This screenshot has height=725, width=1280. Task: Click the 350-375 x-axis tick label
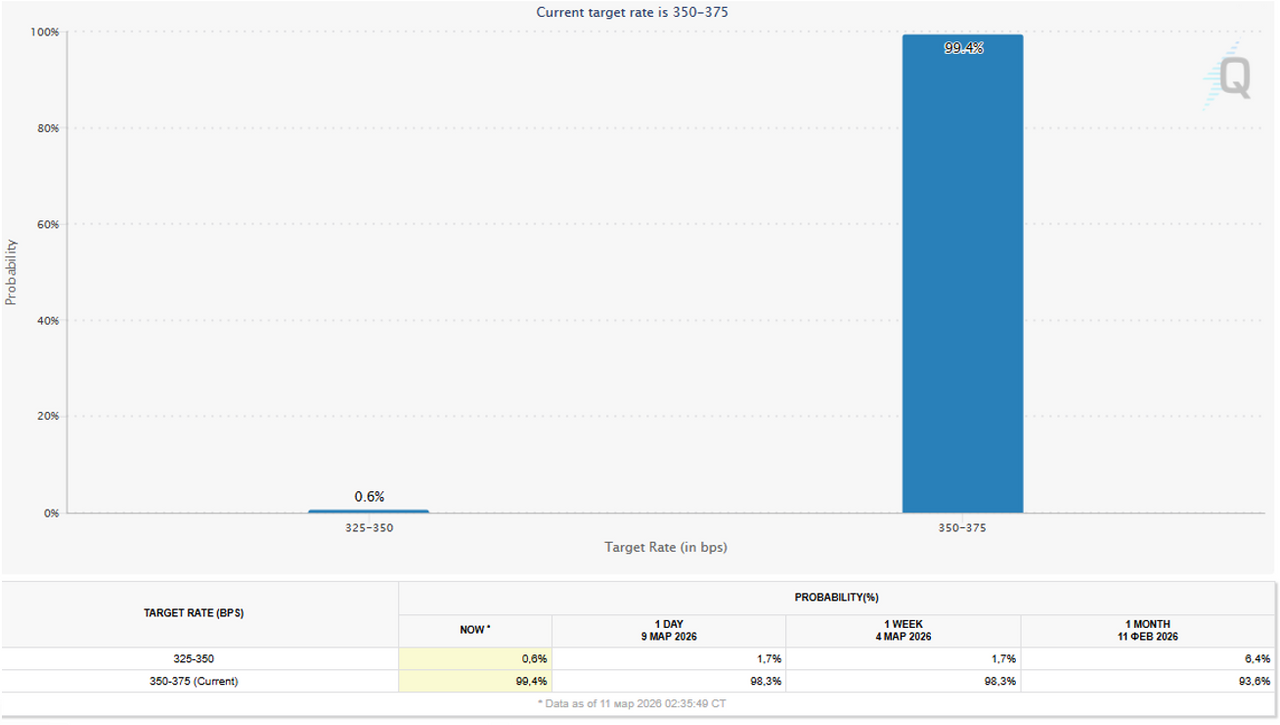(962, 527)
